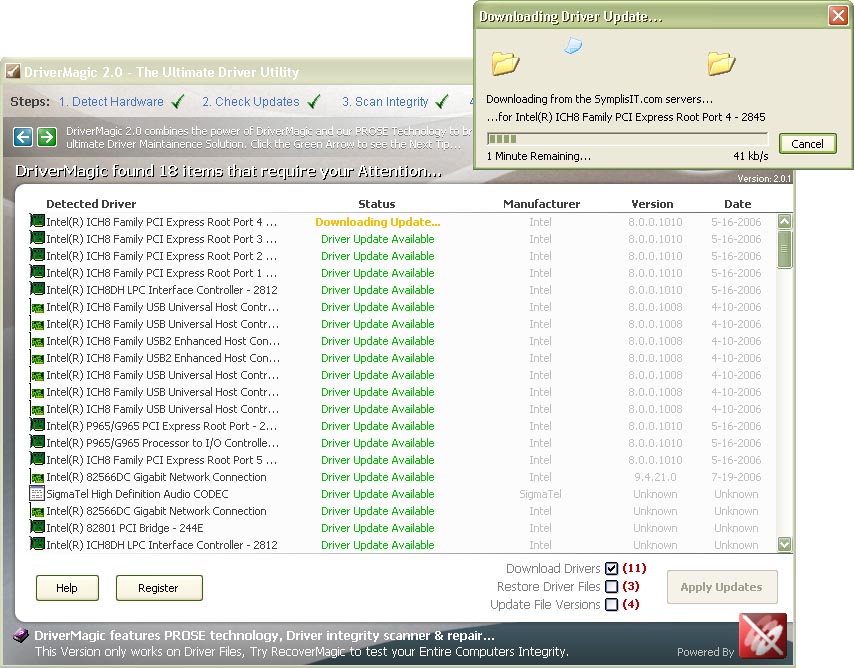Click destination folder icon in download dialog
This screenshot has height=668, width=854.
(x=721, y=63)
